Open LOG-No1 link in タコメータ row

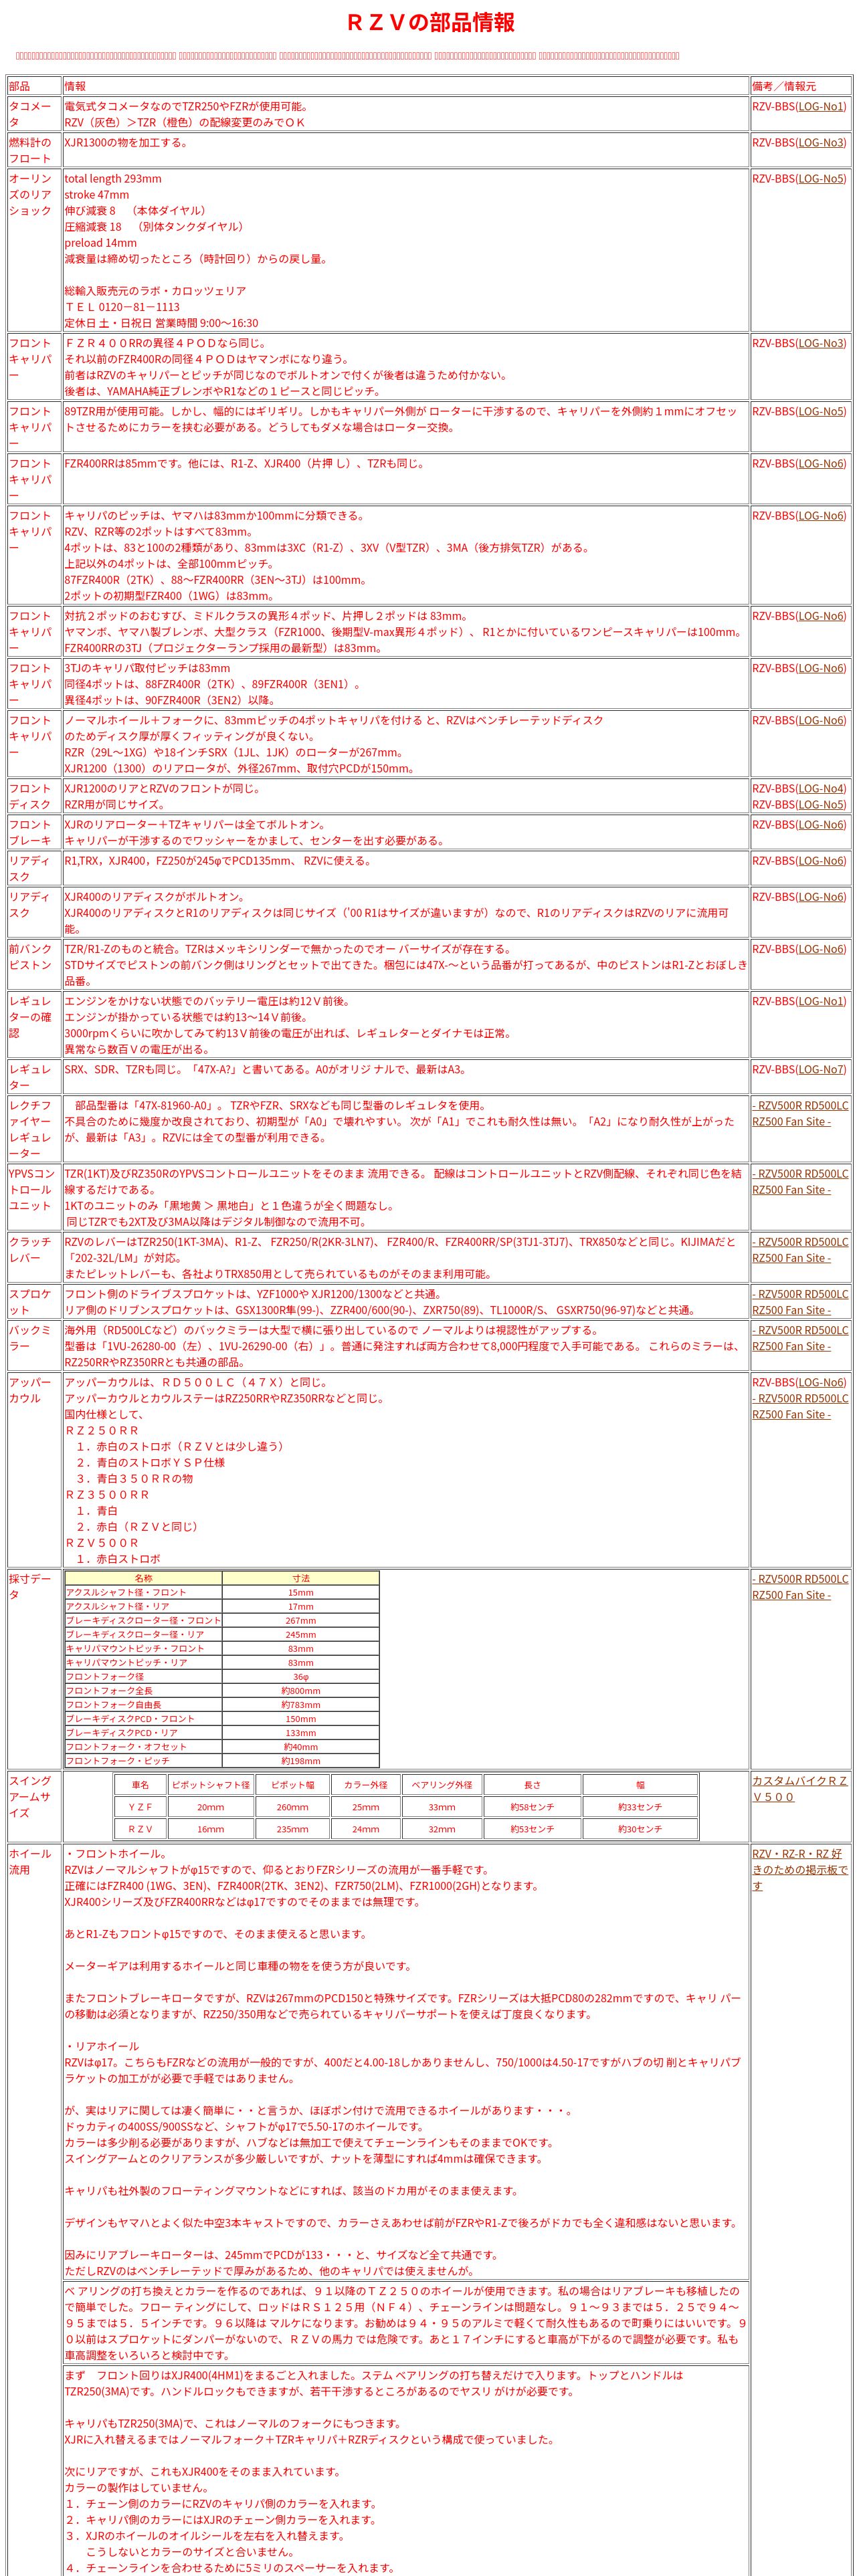tap(821, 106)
